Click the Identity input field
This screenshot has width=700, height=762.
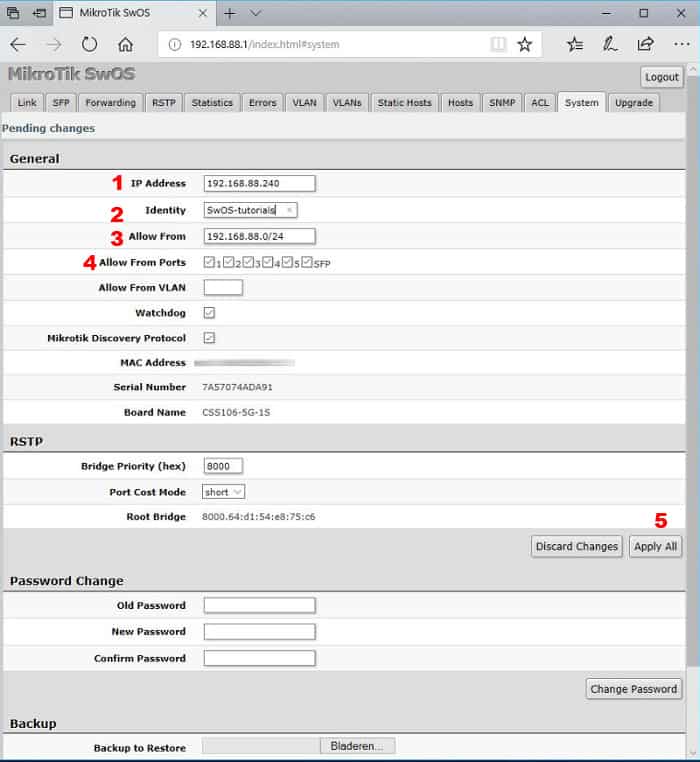250,210
